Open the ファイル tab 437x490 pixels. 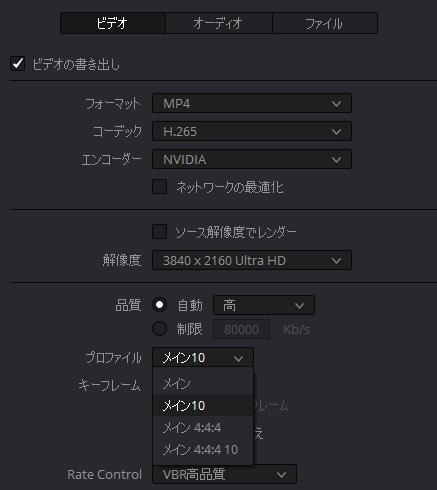click(325, 23)
